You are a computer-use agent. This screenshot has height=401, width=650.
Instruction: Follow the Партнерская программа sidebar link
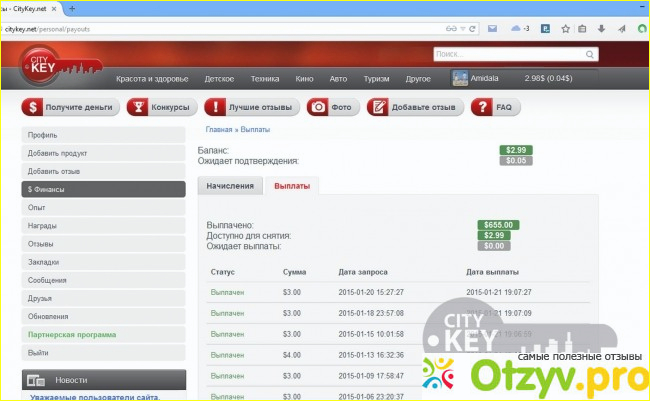pos(72,335)
